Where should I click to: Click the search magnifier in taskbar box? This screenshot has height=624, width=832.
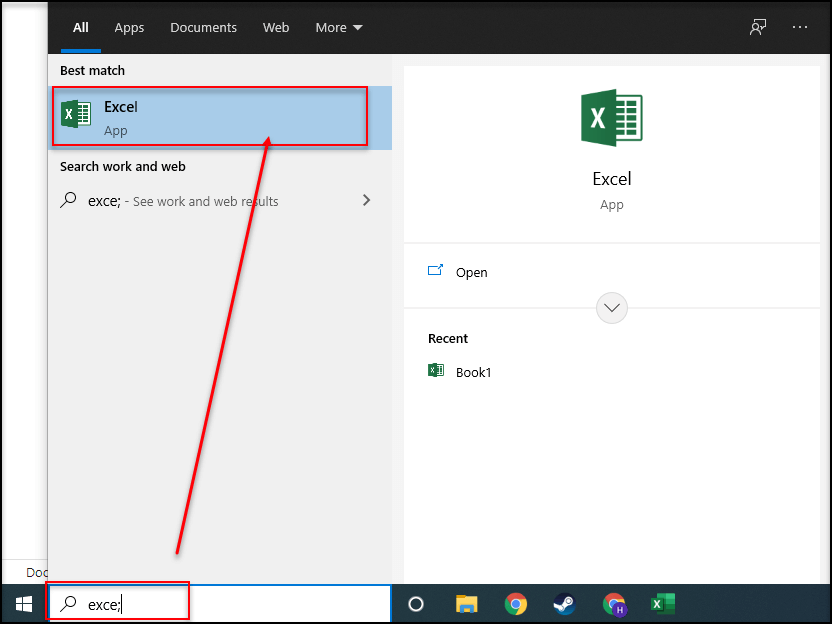tap(68, 604)
